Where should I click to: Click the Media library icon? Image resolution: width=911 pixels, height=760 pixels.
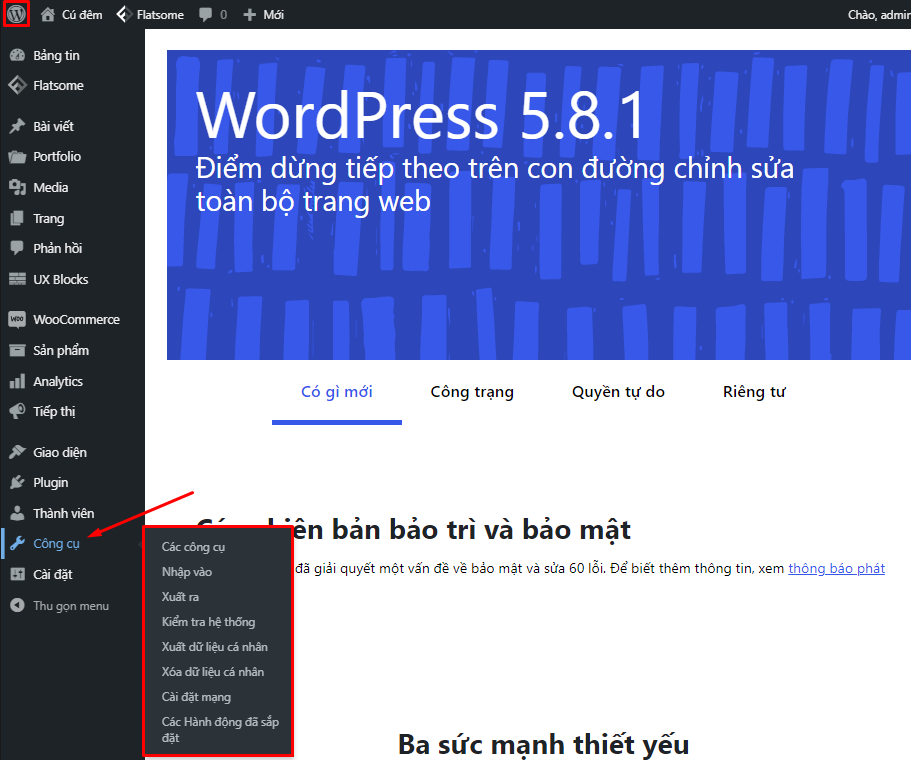tap(17, 187)
